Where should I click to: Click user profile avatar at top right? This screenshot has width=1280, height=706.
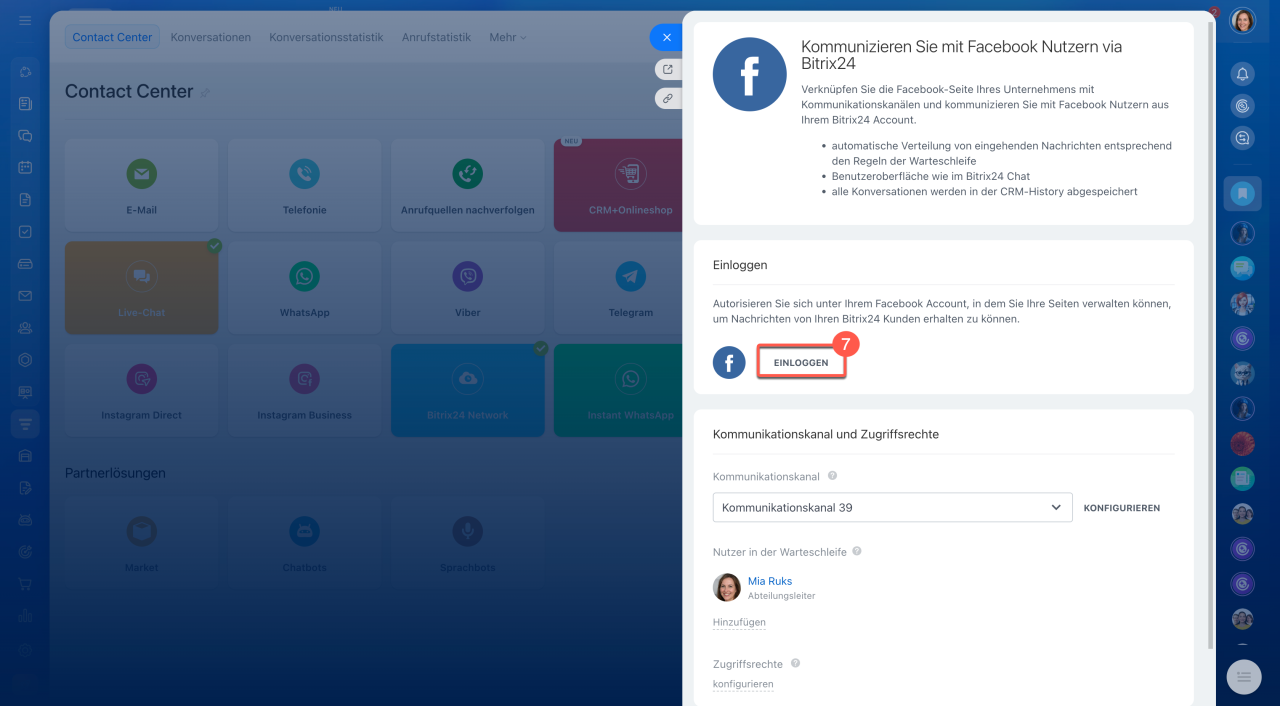(1242, 20)
